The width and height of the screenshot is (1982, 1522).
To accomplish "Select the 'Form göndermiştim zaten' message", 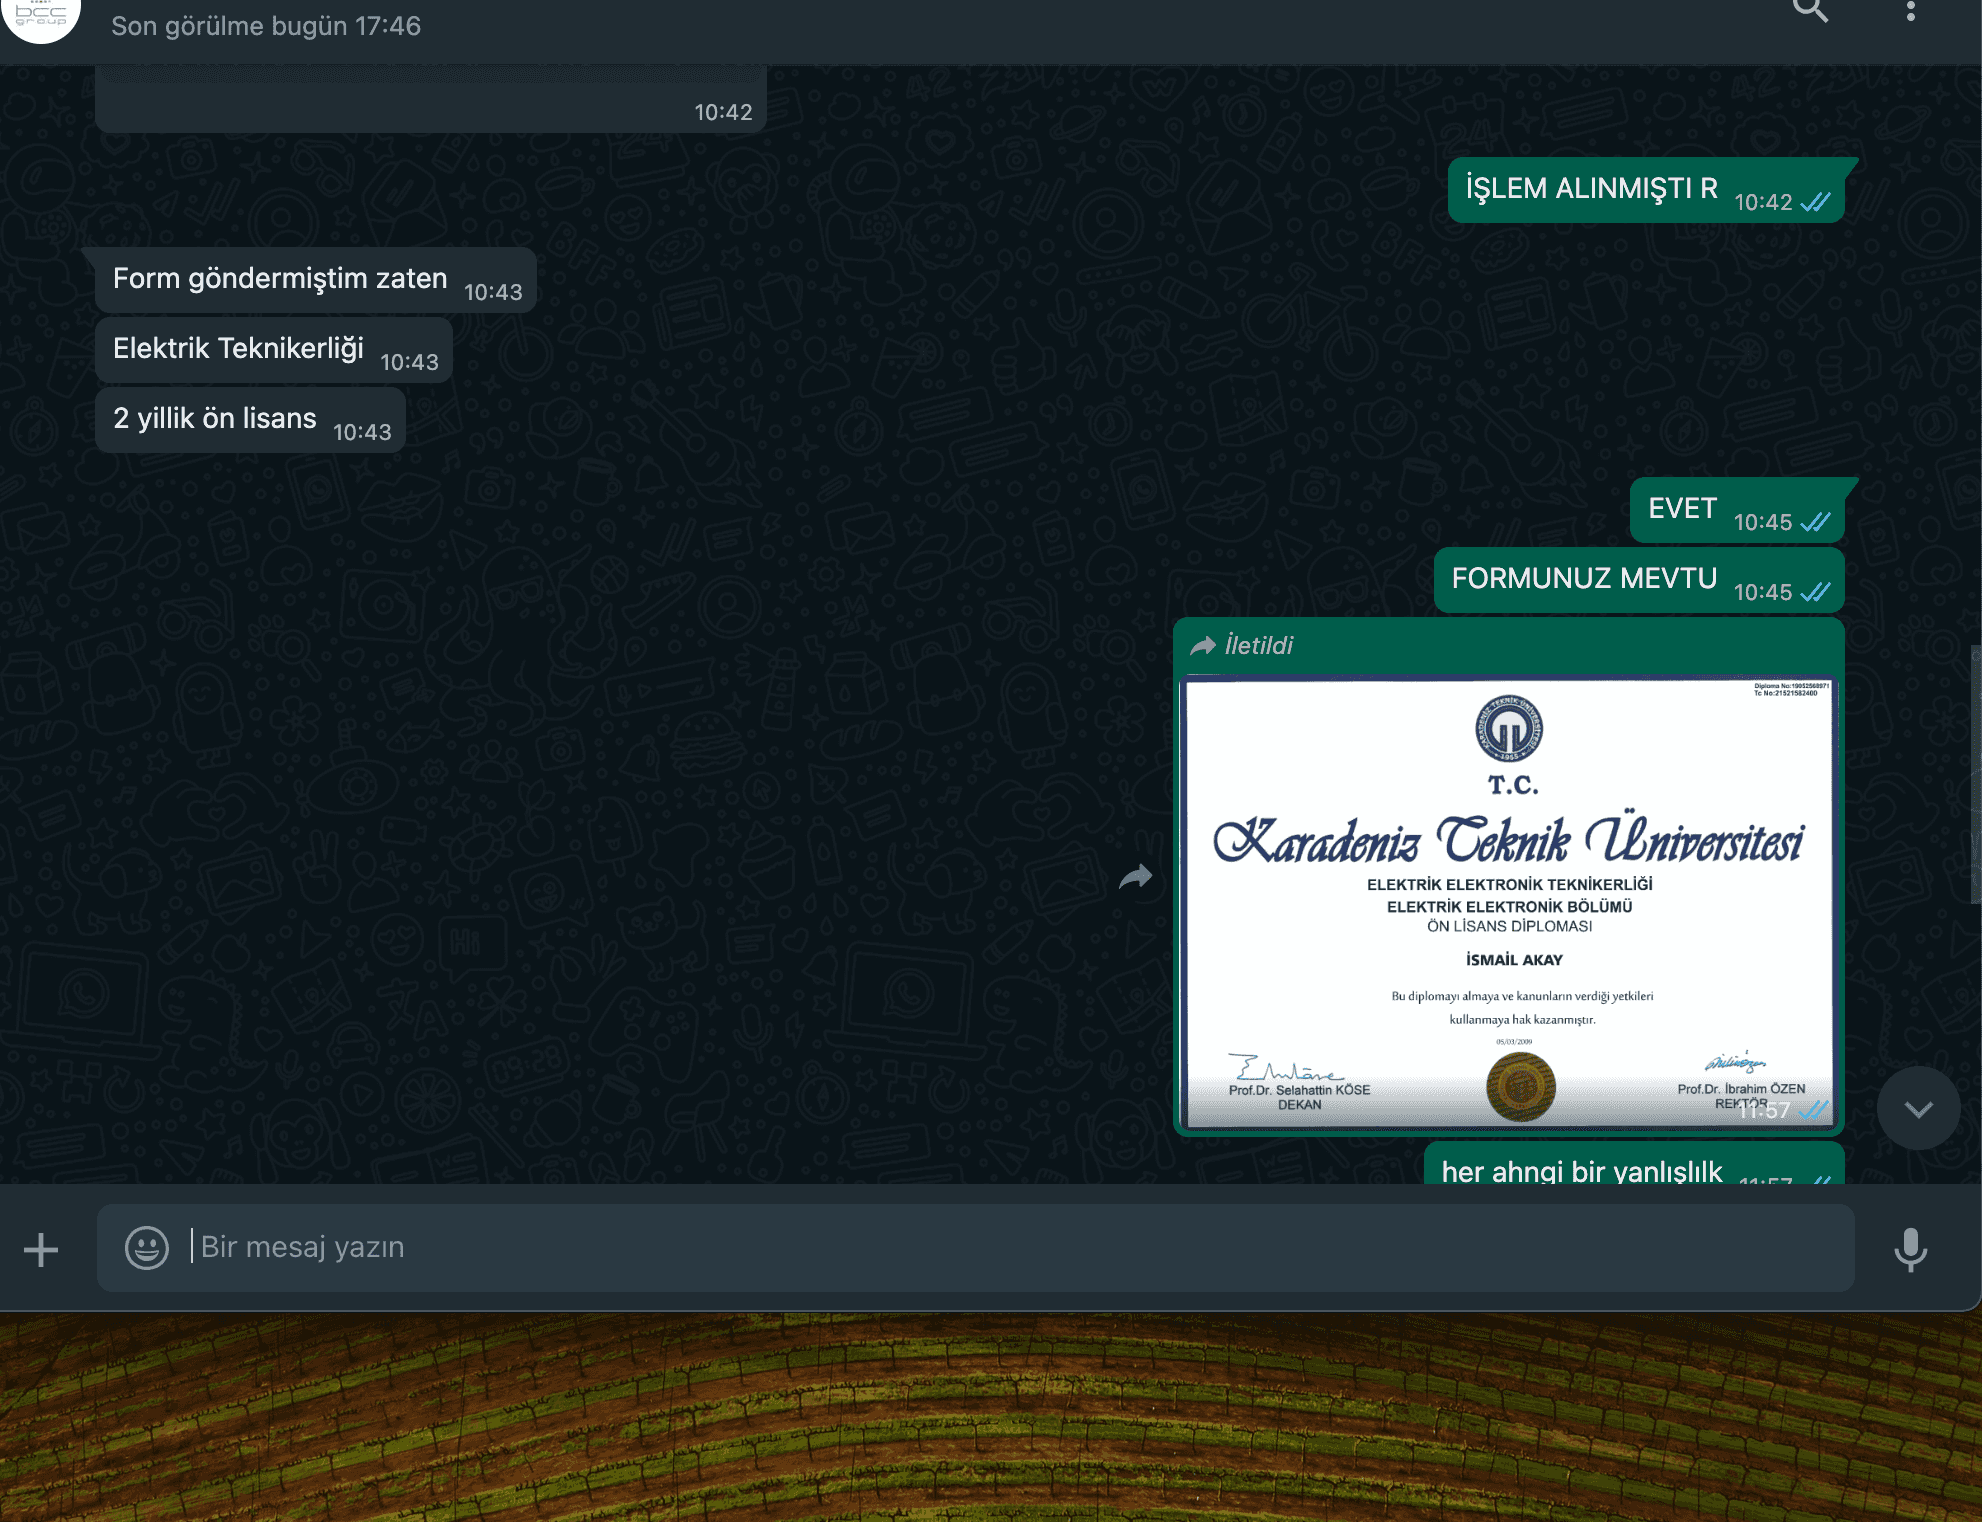I will coord(316,280).
